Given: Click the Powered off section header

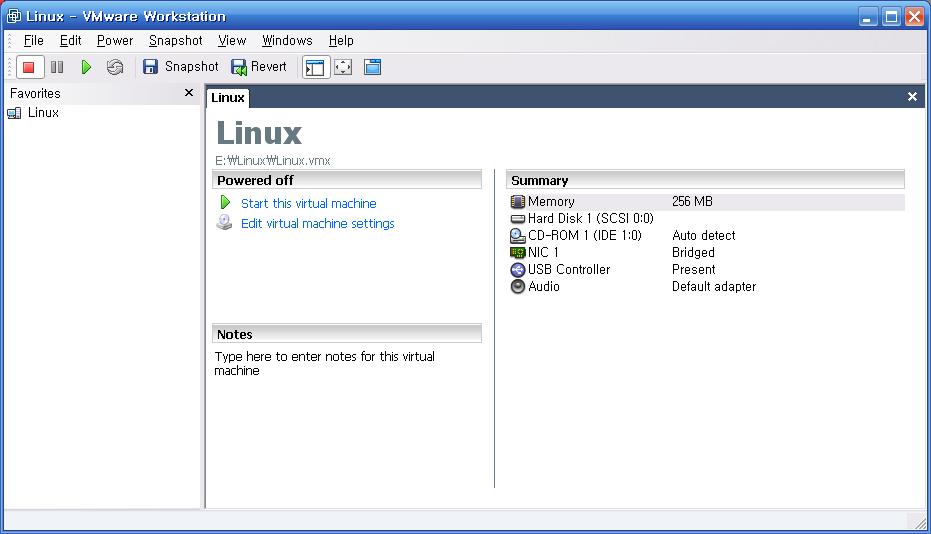Looking at the screenshot, I should tap(347, 180).
